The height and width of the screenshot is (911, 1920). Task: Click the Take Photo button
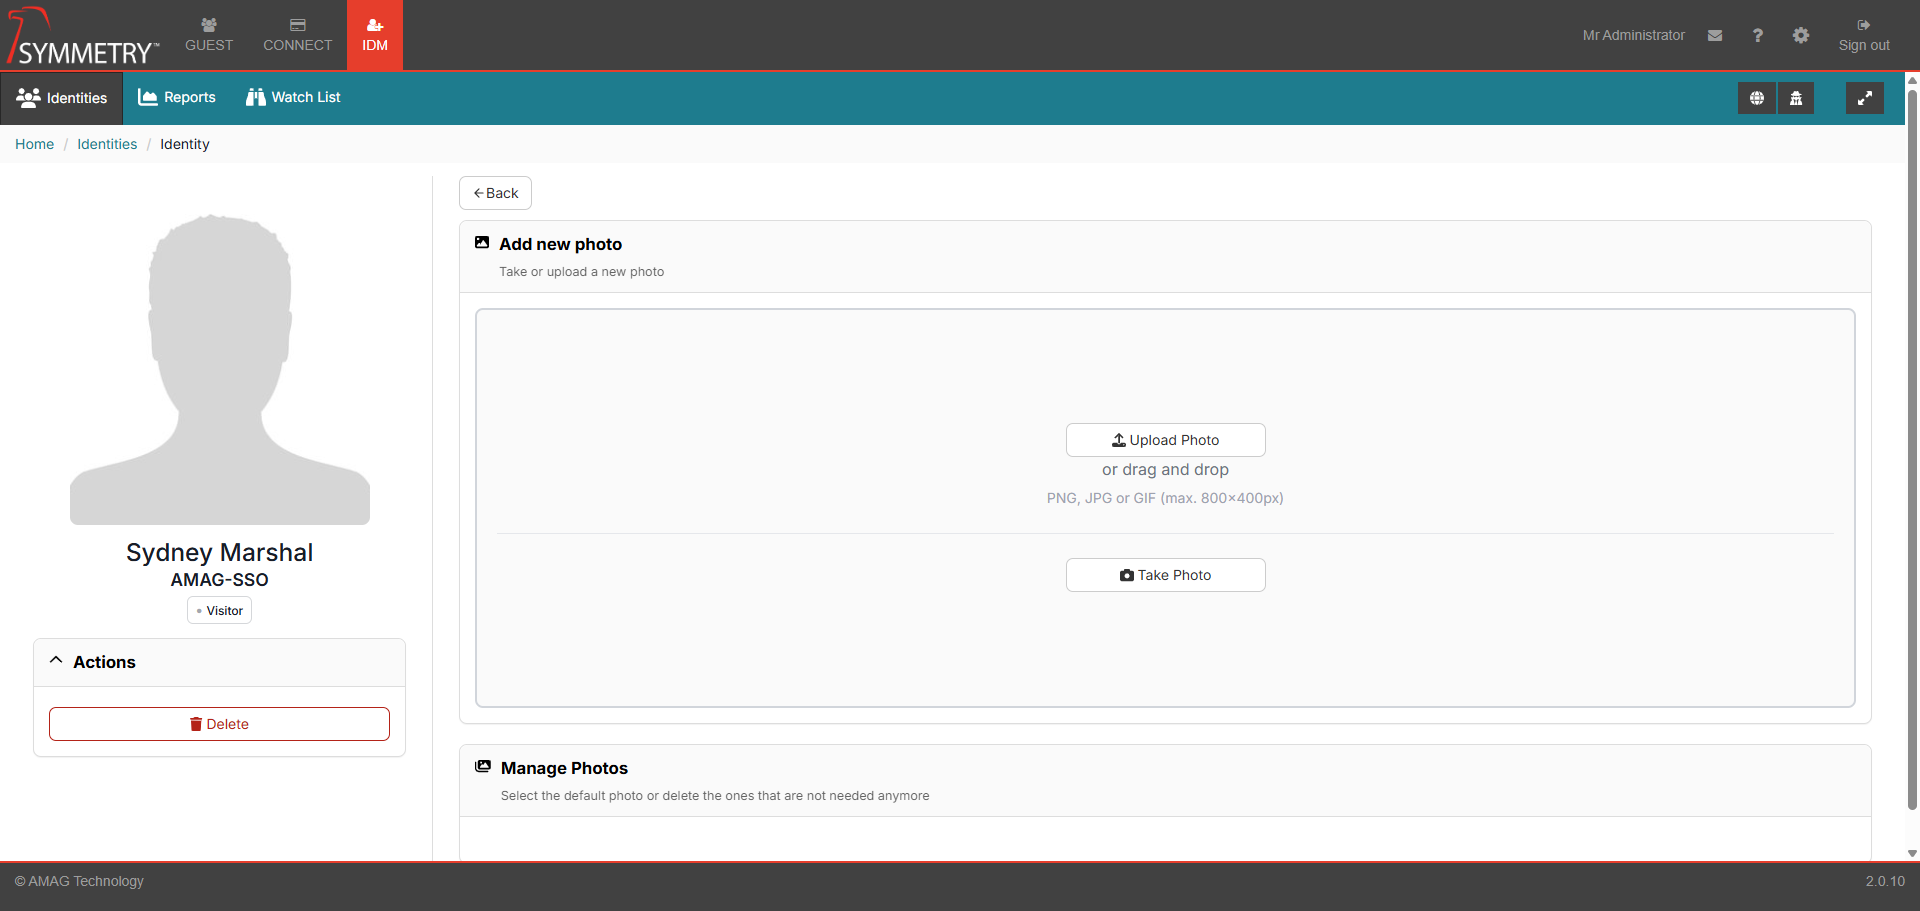[x=1165, y=575]
